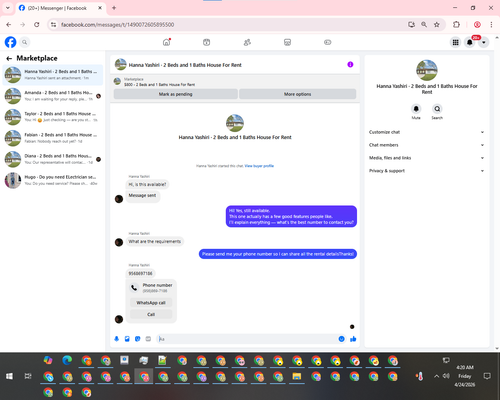Select the Messenger Facebook browser tab

pos(61,8)
